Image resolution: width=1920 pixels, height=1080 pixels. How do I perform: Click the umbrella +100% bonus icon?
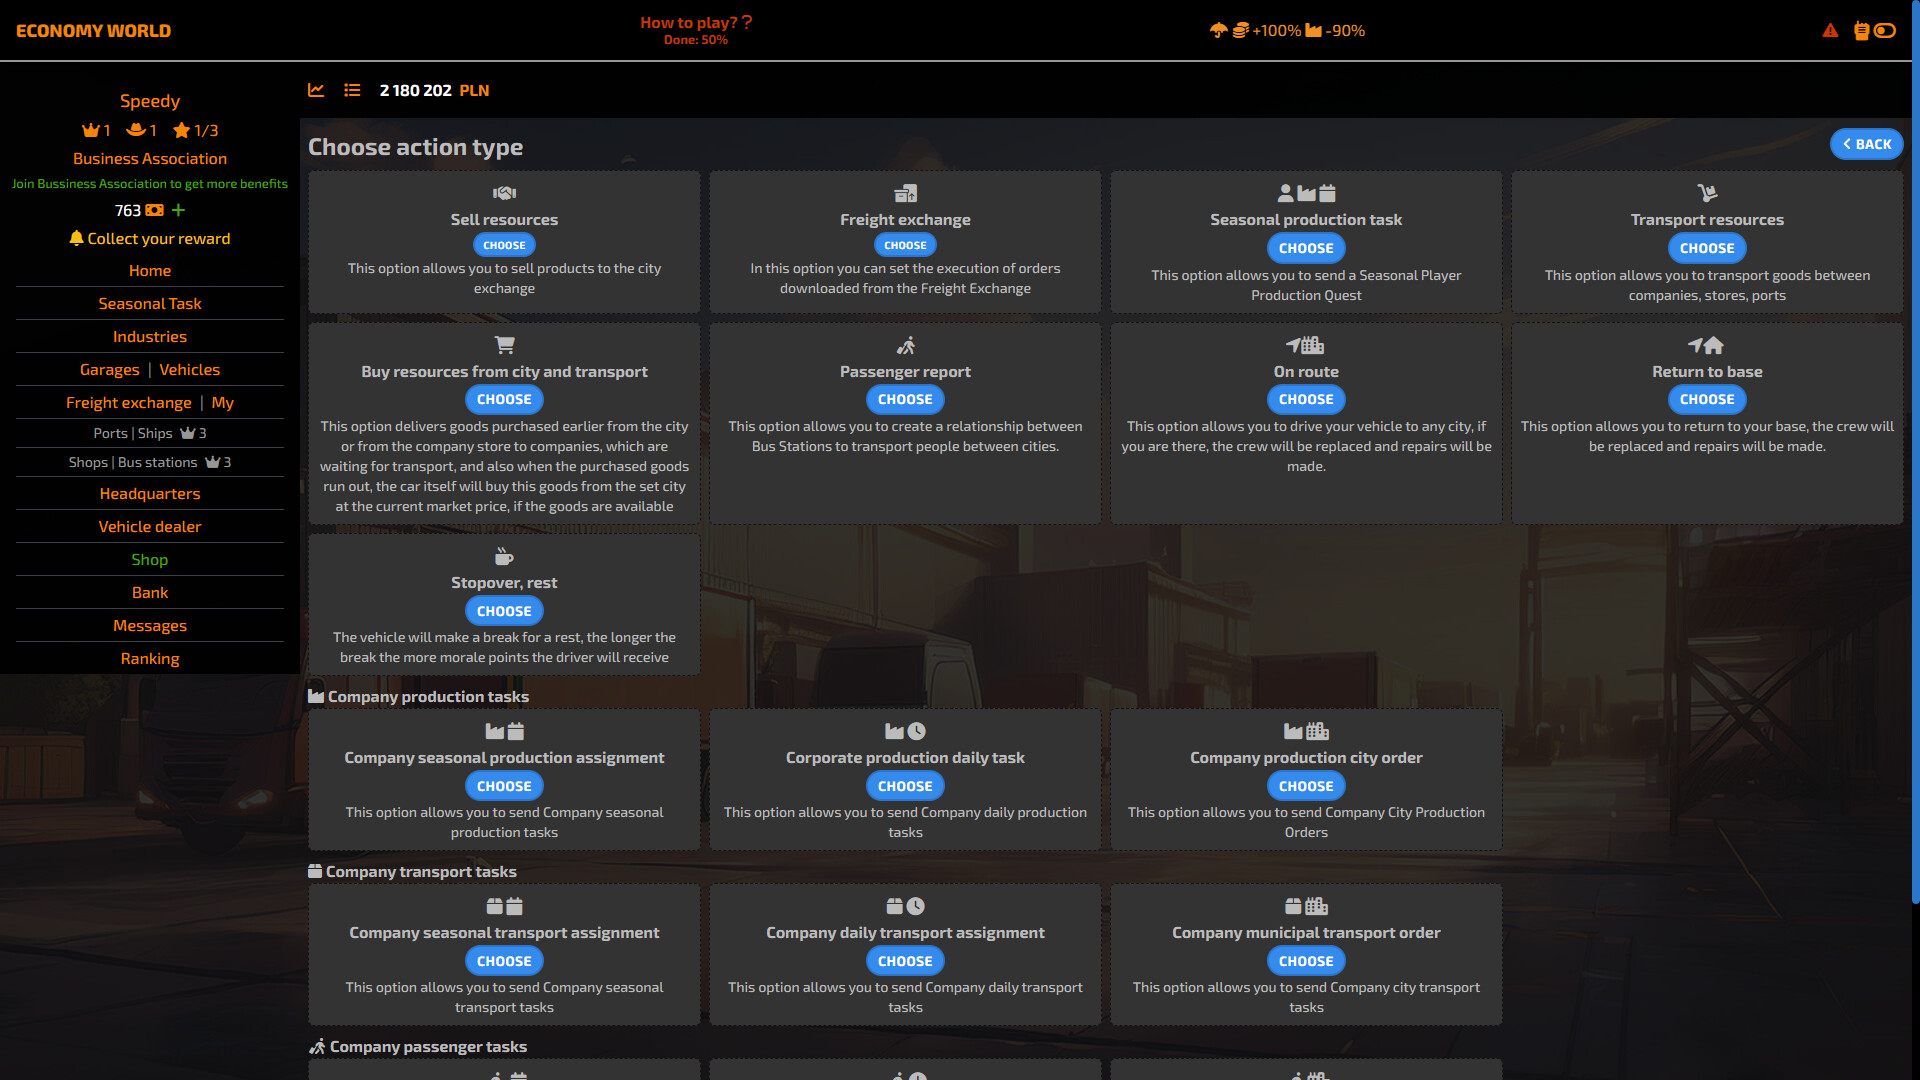(x=1218, y=30)
